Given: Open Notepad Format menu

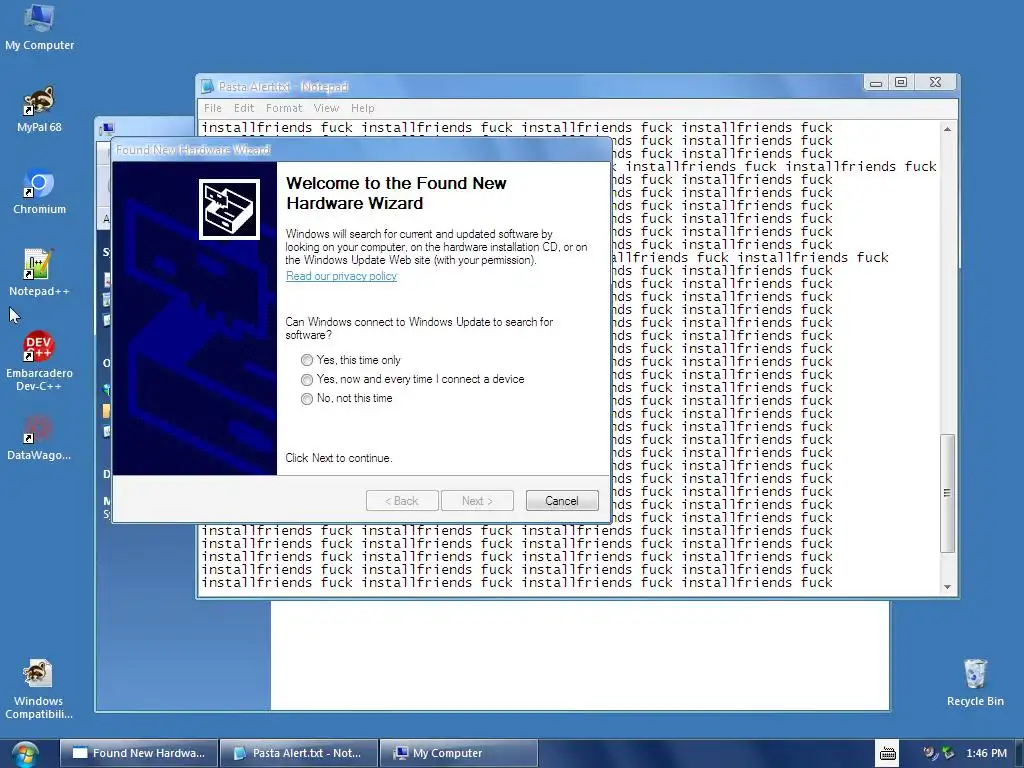Looking at the screenshot, I should pos(284,108).
